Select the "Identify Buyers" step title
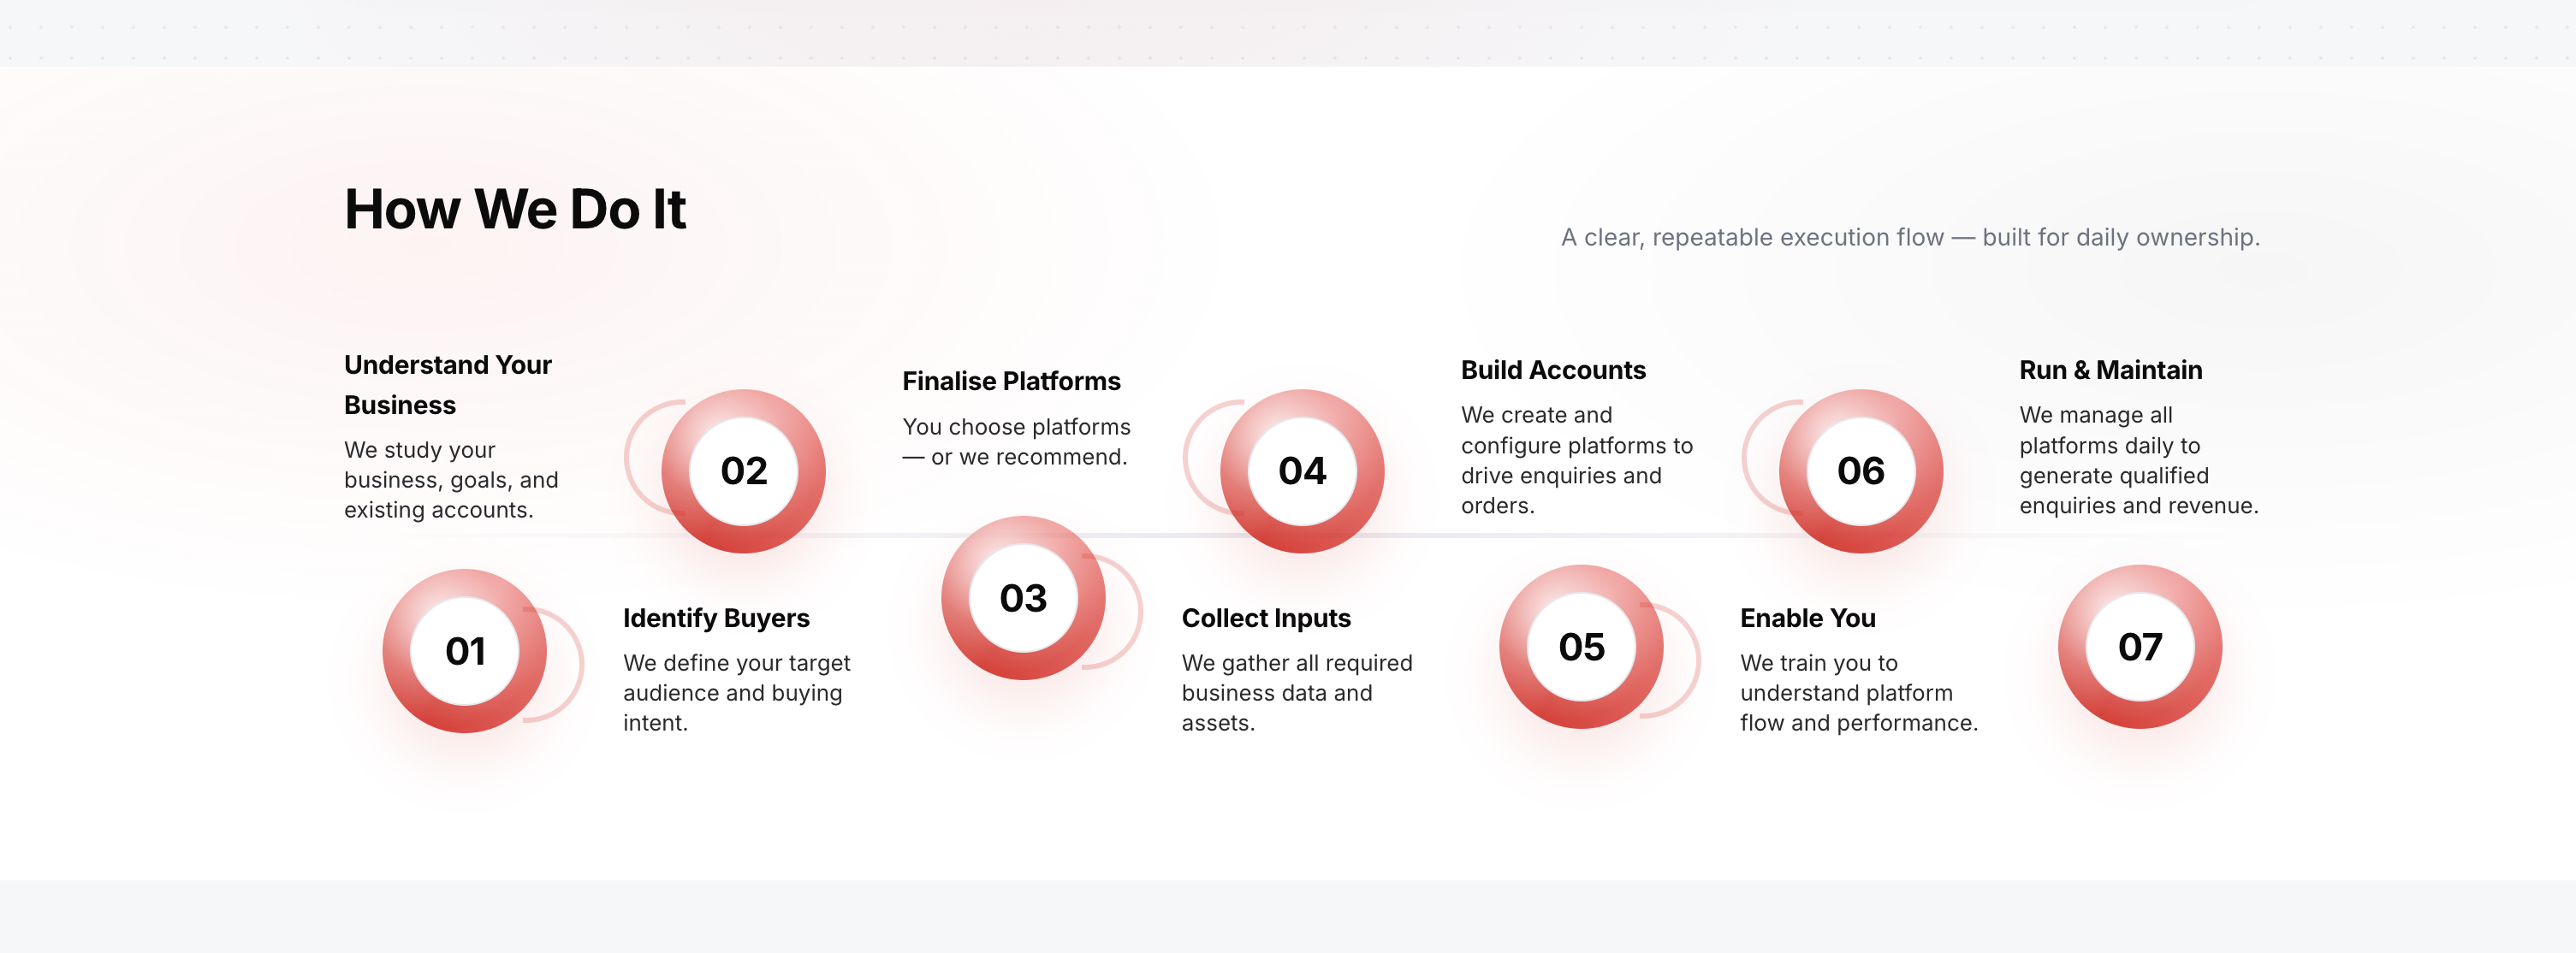The height and width of the screenshot is (953, 2576). [716, 618]
